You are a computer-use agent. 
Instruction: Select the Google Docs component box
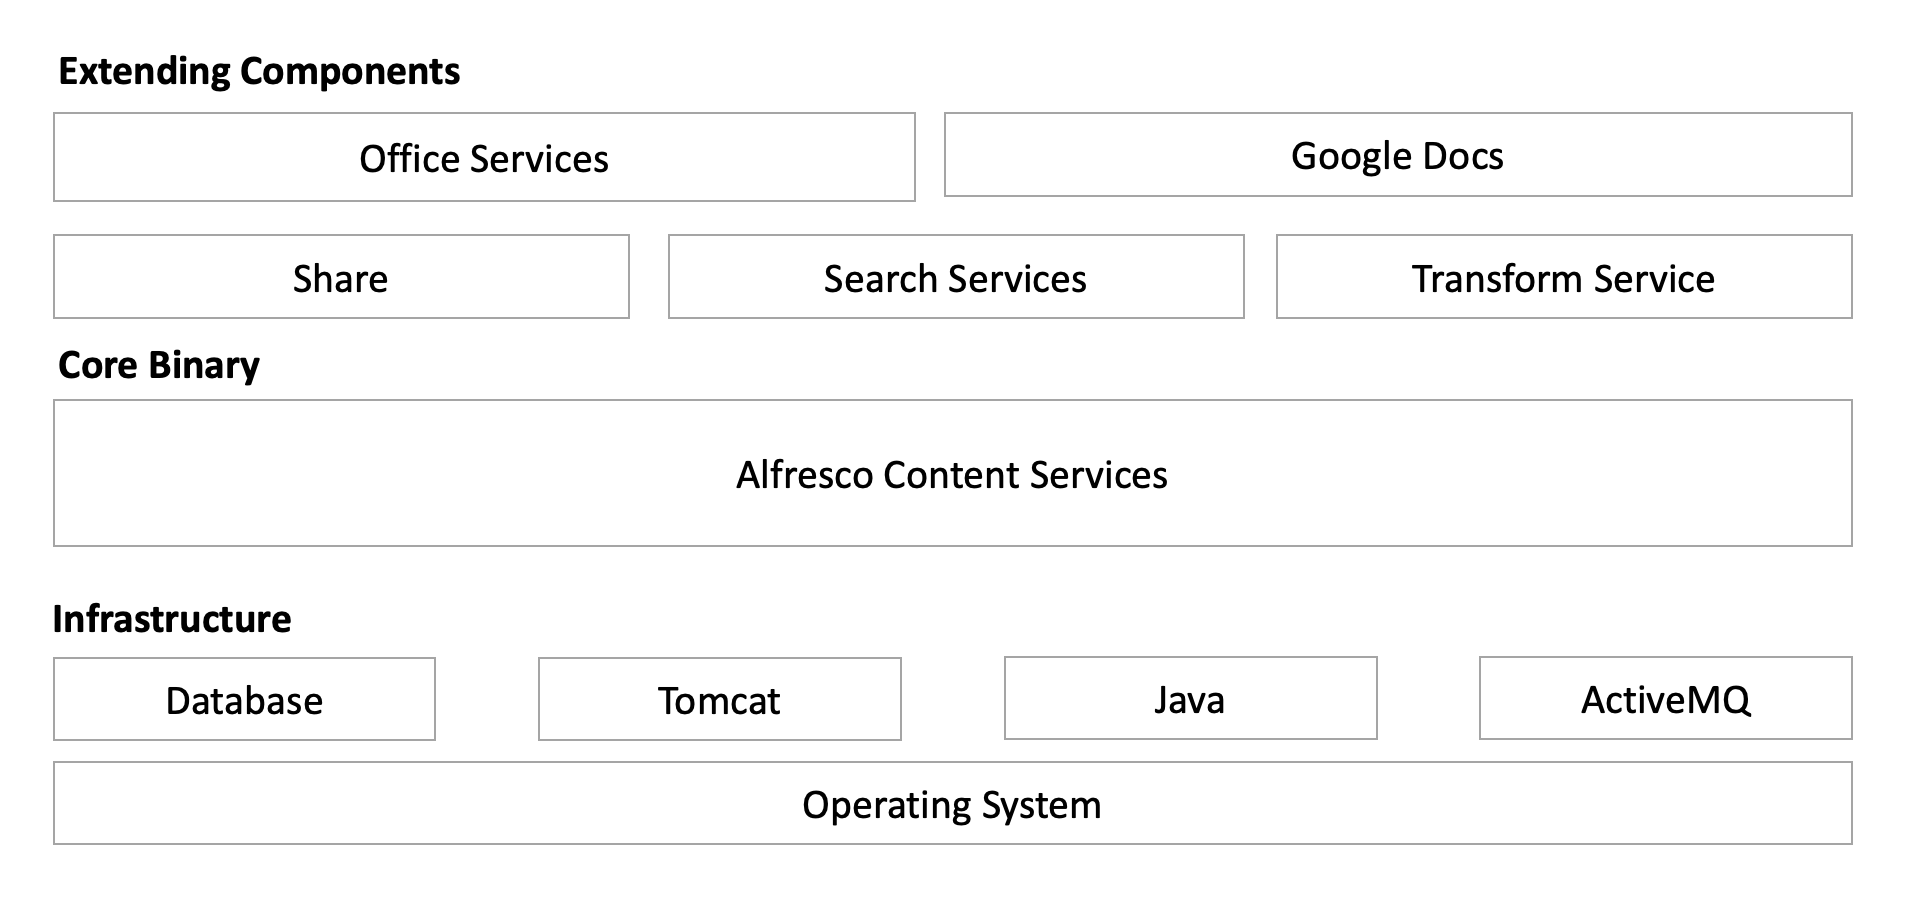[1397, 156]
